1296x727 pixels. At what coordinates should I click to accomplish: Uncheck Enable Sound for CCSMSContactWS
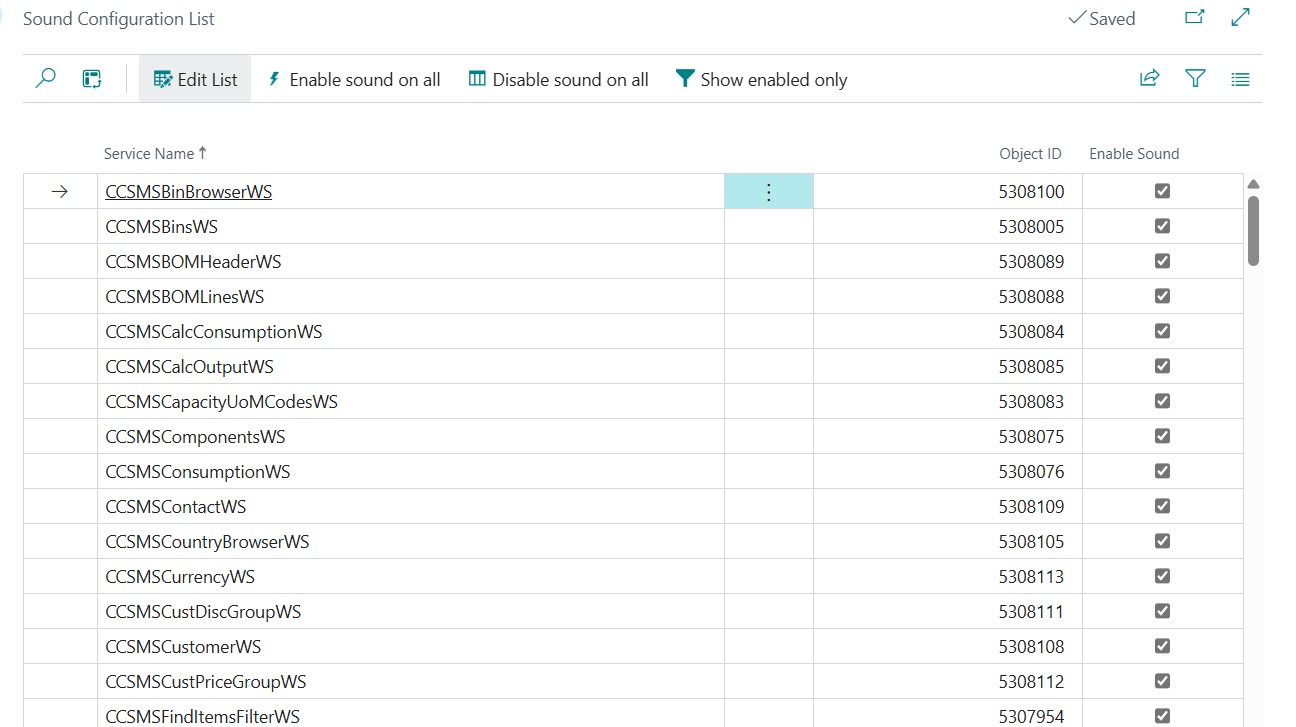tap(1162, 506)
